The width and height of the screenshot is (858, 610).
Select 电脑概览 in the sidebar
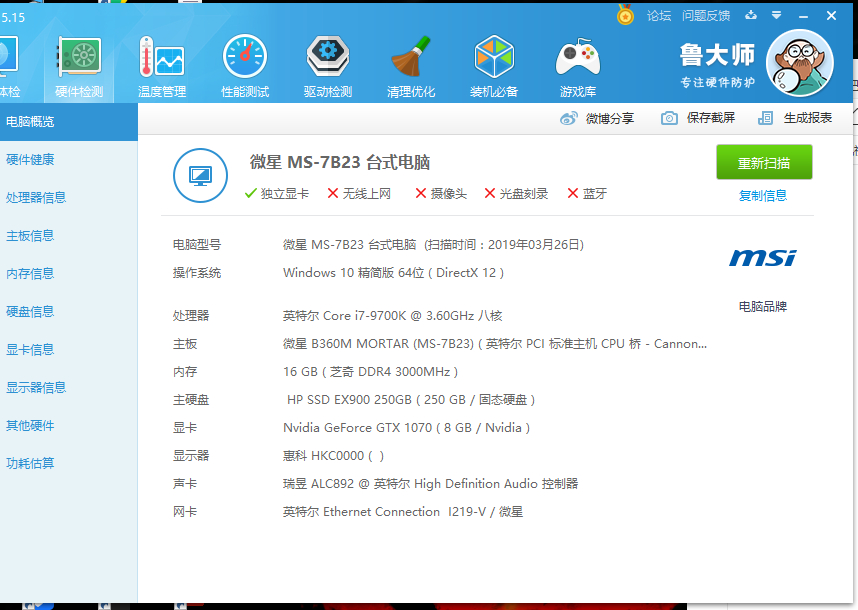68,121
